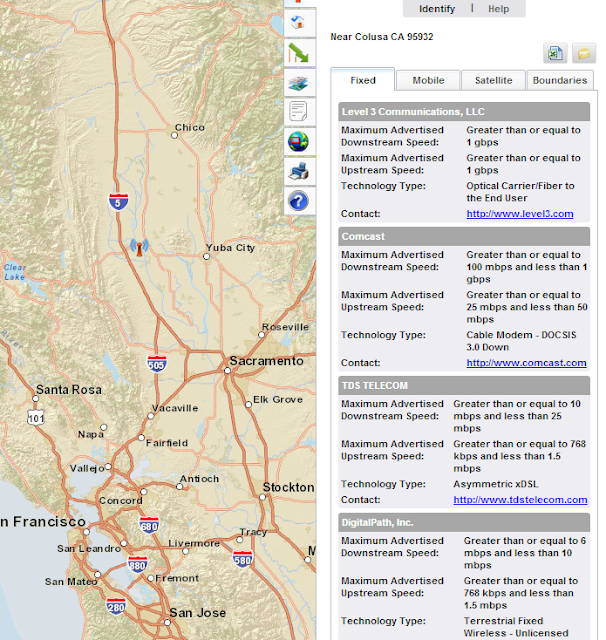The width and height of the screenshot is (606, 640).
Task: Select the Identify menu item
Action: 437,9
